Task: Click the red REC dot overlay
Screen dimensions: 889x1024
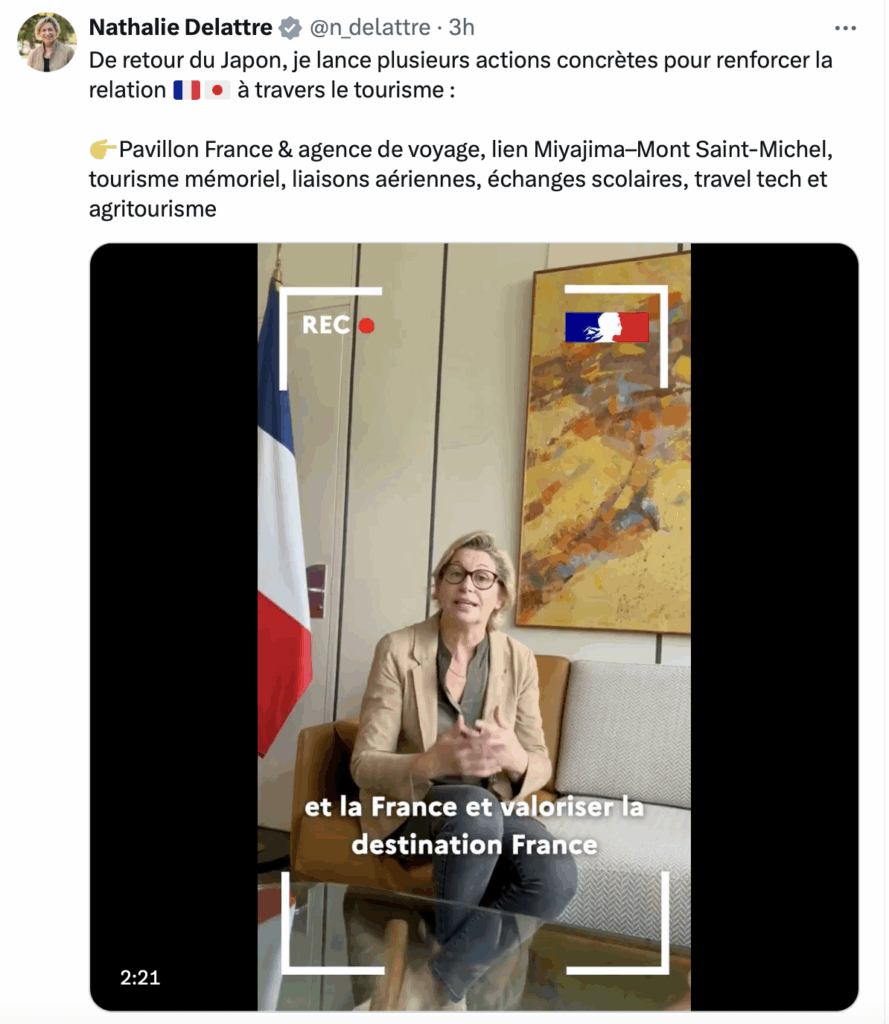Action: (x=366, y=325)
